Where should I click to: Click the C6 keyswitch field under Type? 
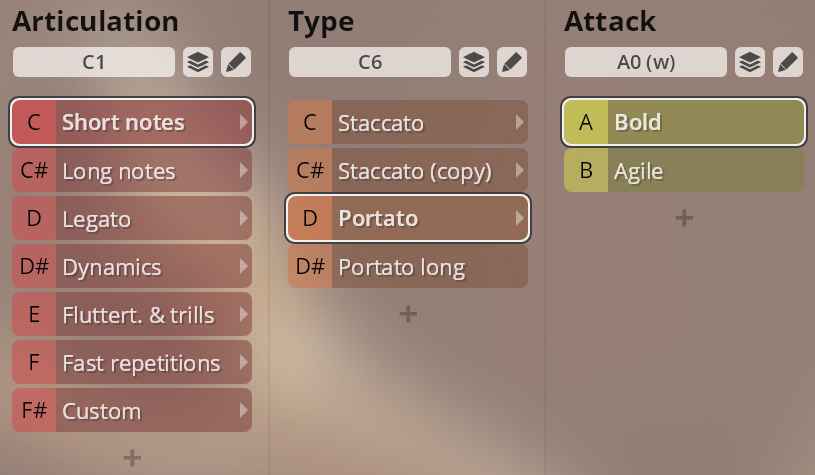point(370,62)
